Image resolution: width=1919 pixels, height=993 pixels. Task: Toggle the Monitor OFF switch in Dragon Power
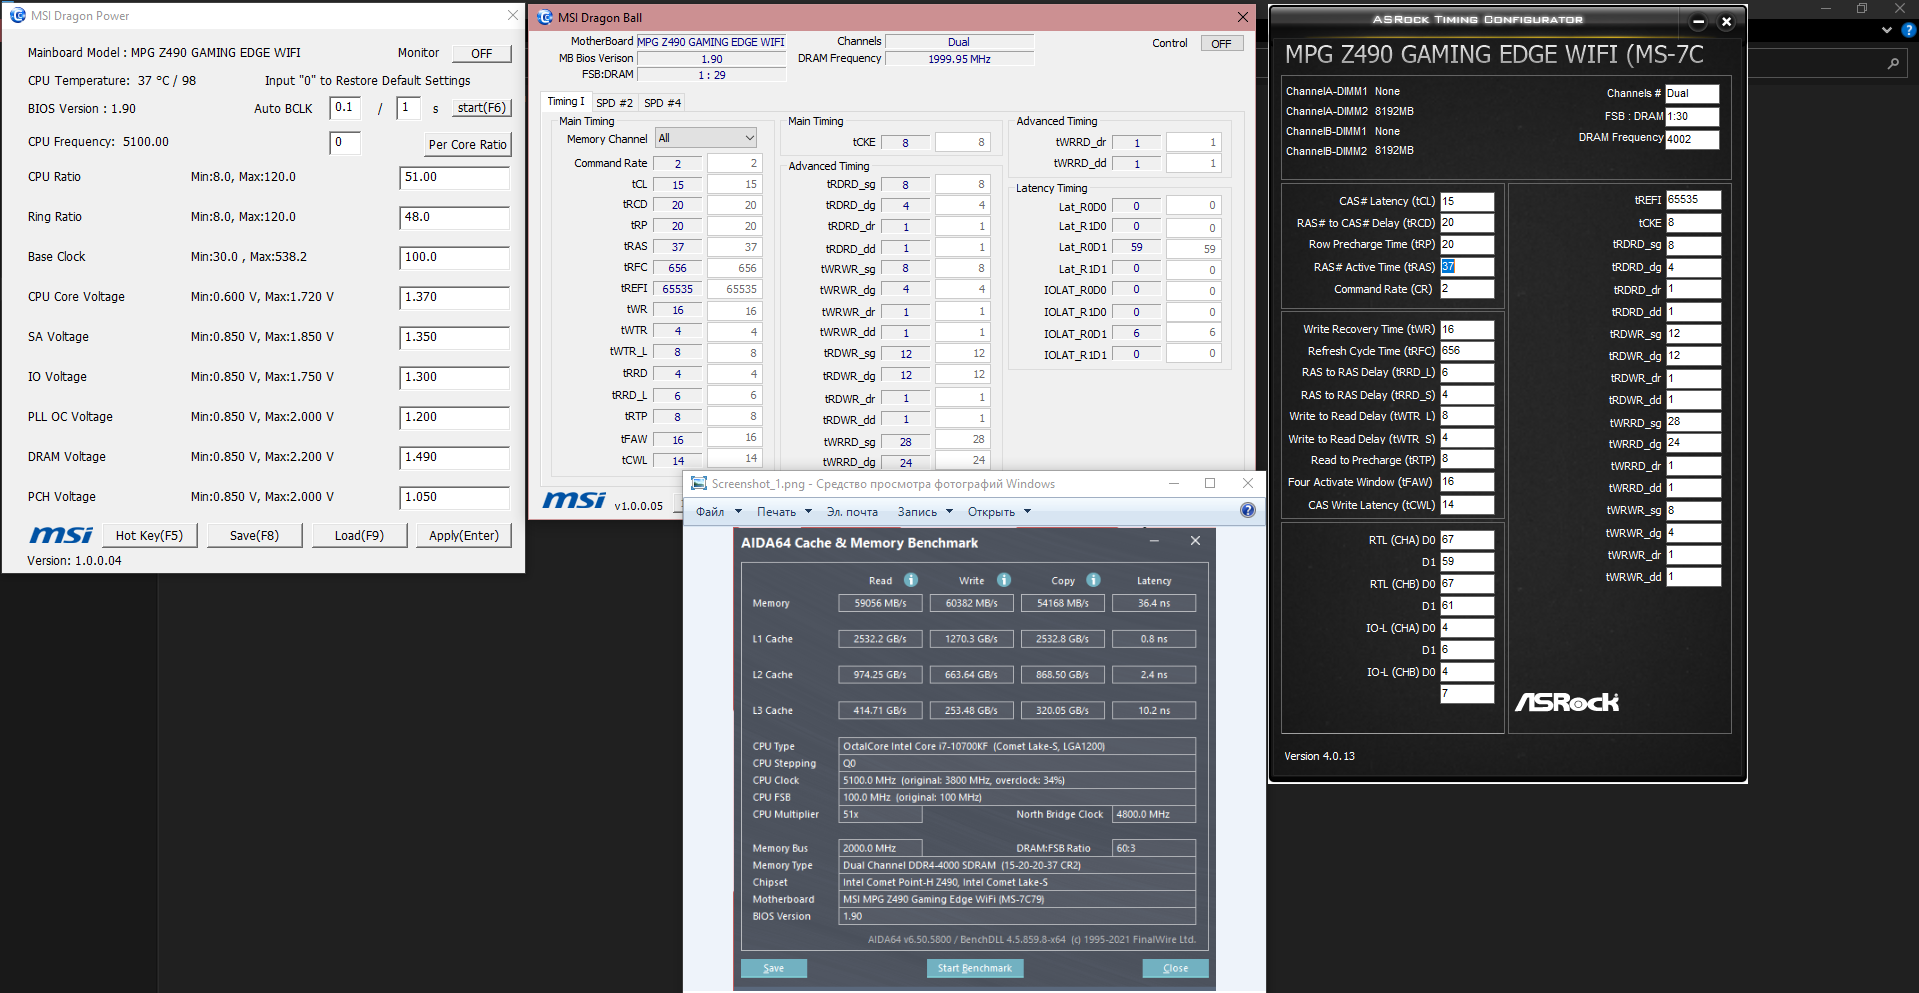click(x=482, y=53)
